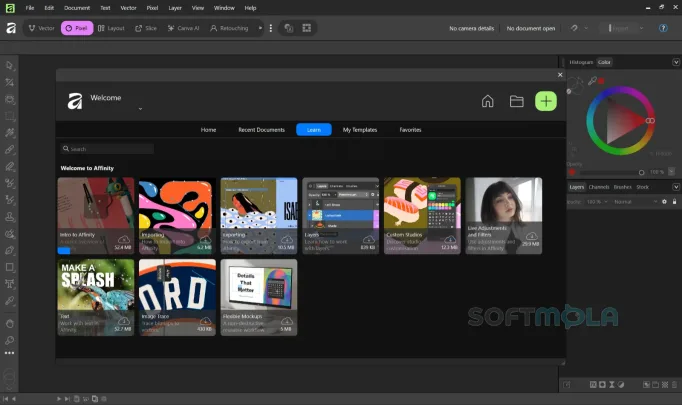Switch to the Canva AI studio

click(x=184, y=28)
